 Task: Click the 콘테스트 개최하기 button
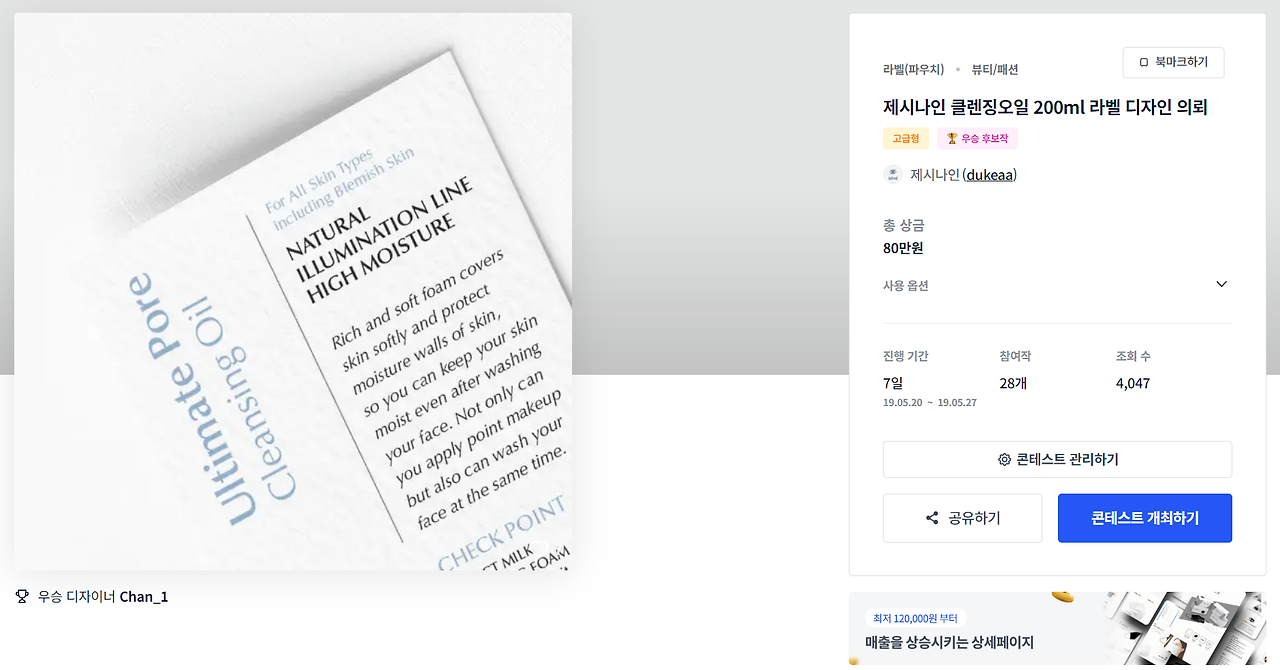1145,518
